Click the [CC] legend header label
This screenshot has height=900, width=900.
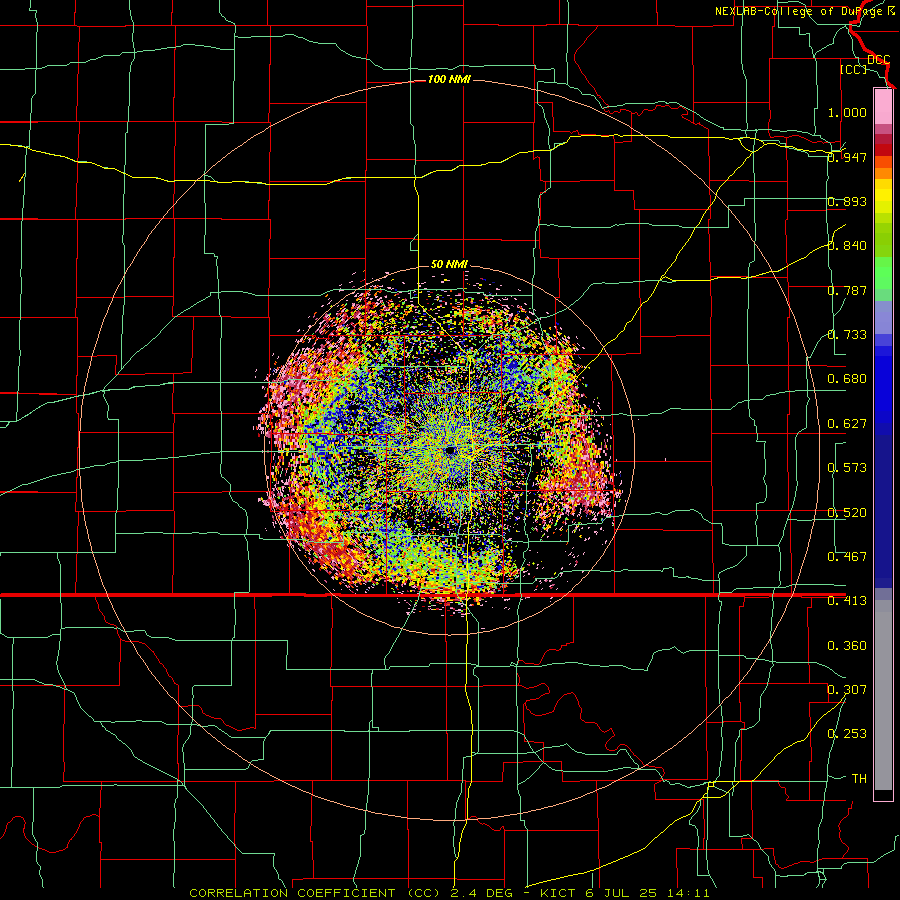(853, 69)
